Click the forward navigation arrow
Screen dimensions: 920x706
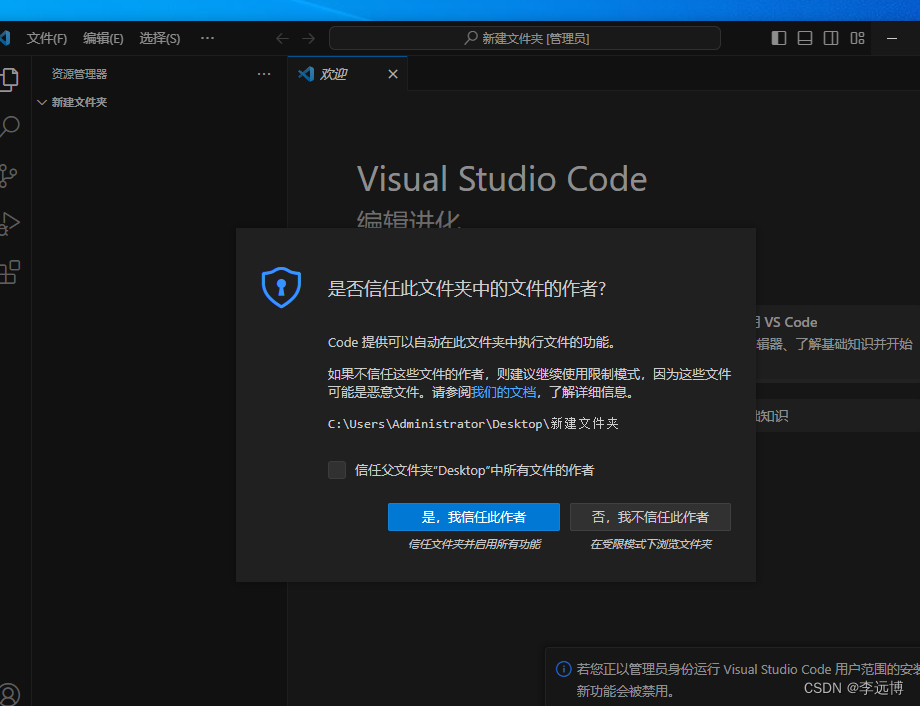(309, 37)
